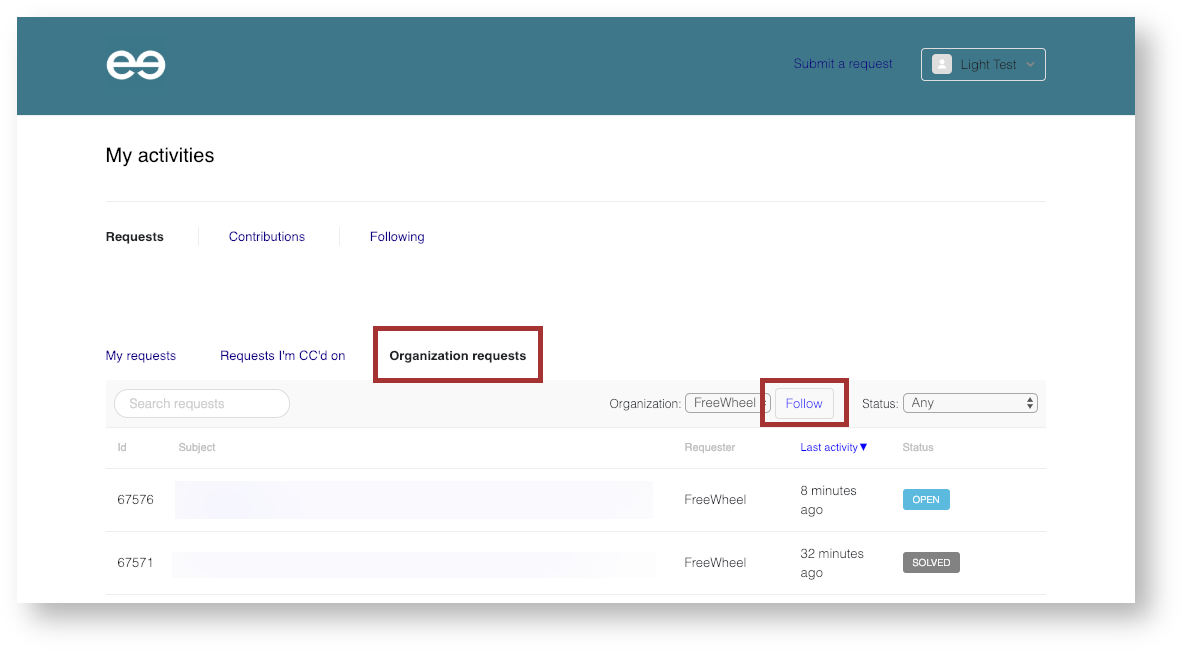This screenshot has height=651, width=1183.
Task: Click the Submit a request link
Action: tap(843, 64)
